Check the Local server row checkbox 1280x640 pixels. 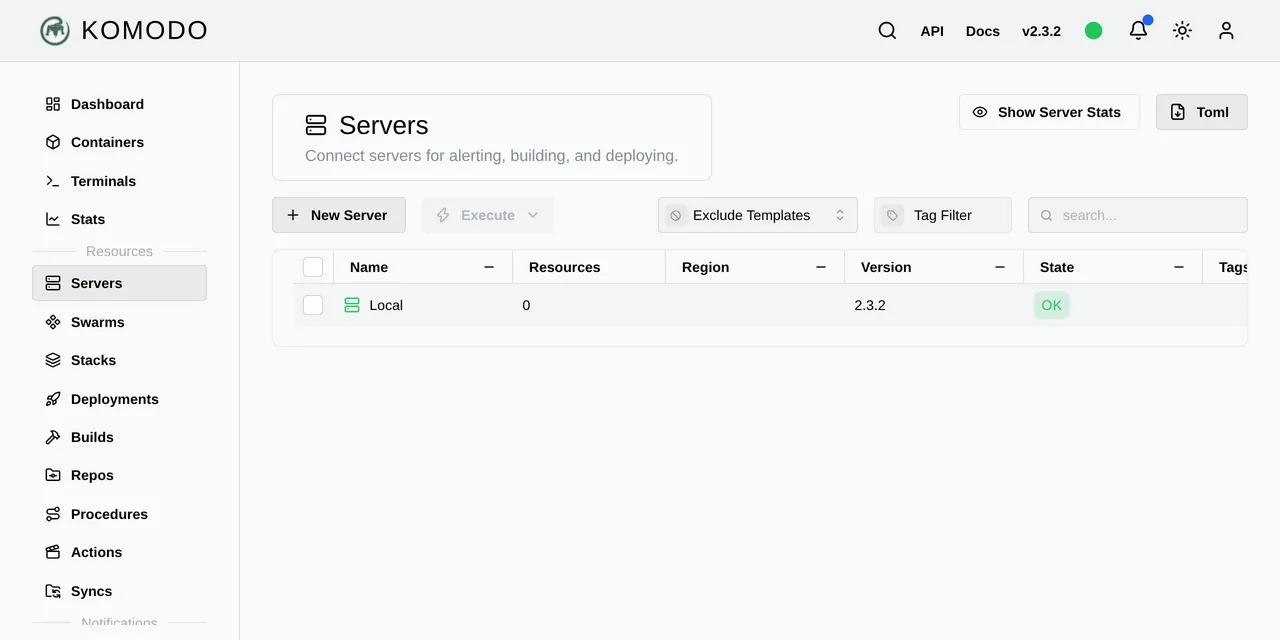click(313, 305)
